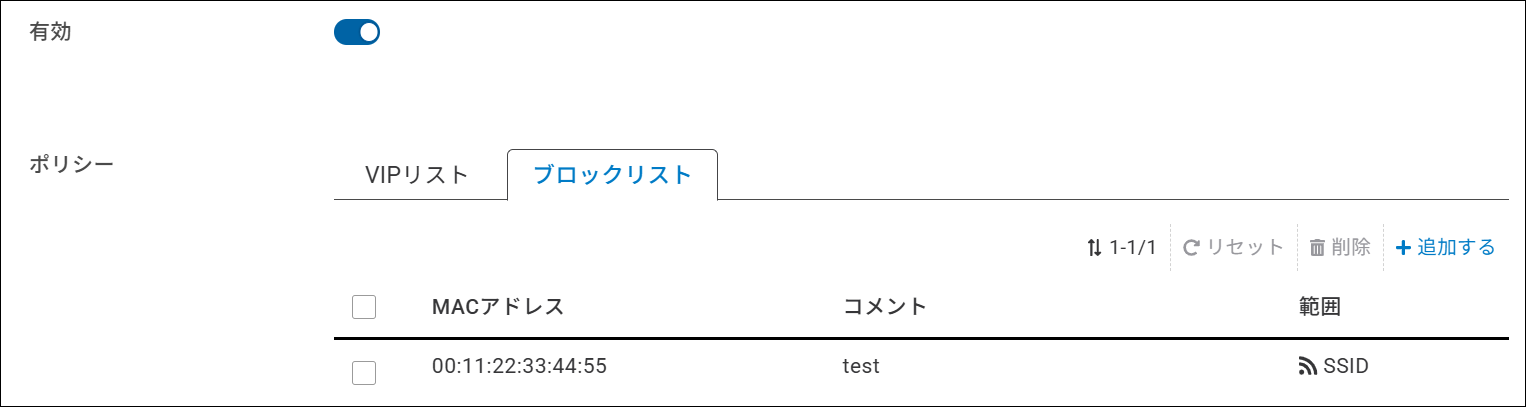Click the plus icon for 追加する
The width and height of the screenshot is (1526, 407).
tap(1403, 247)
